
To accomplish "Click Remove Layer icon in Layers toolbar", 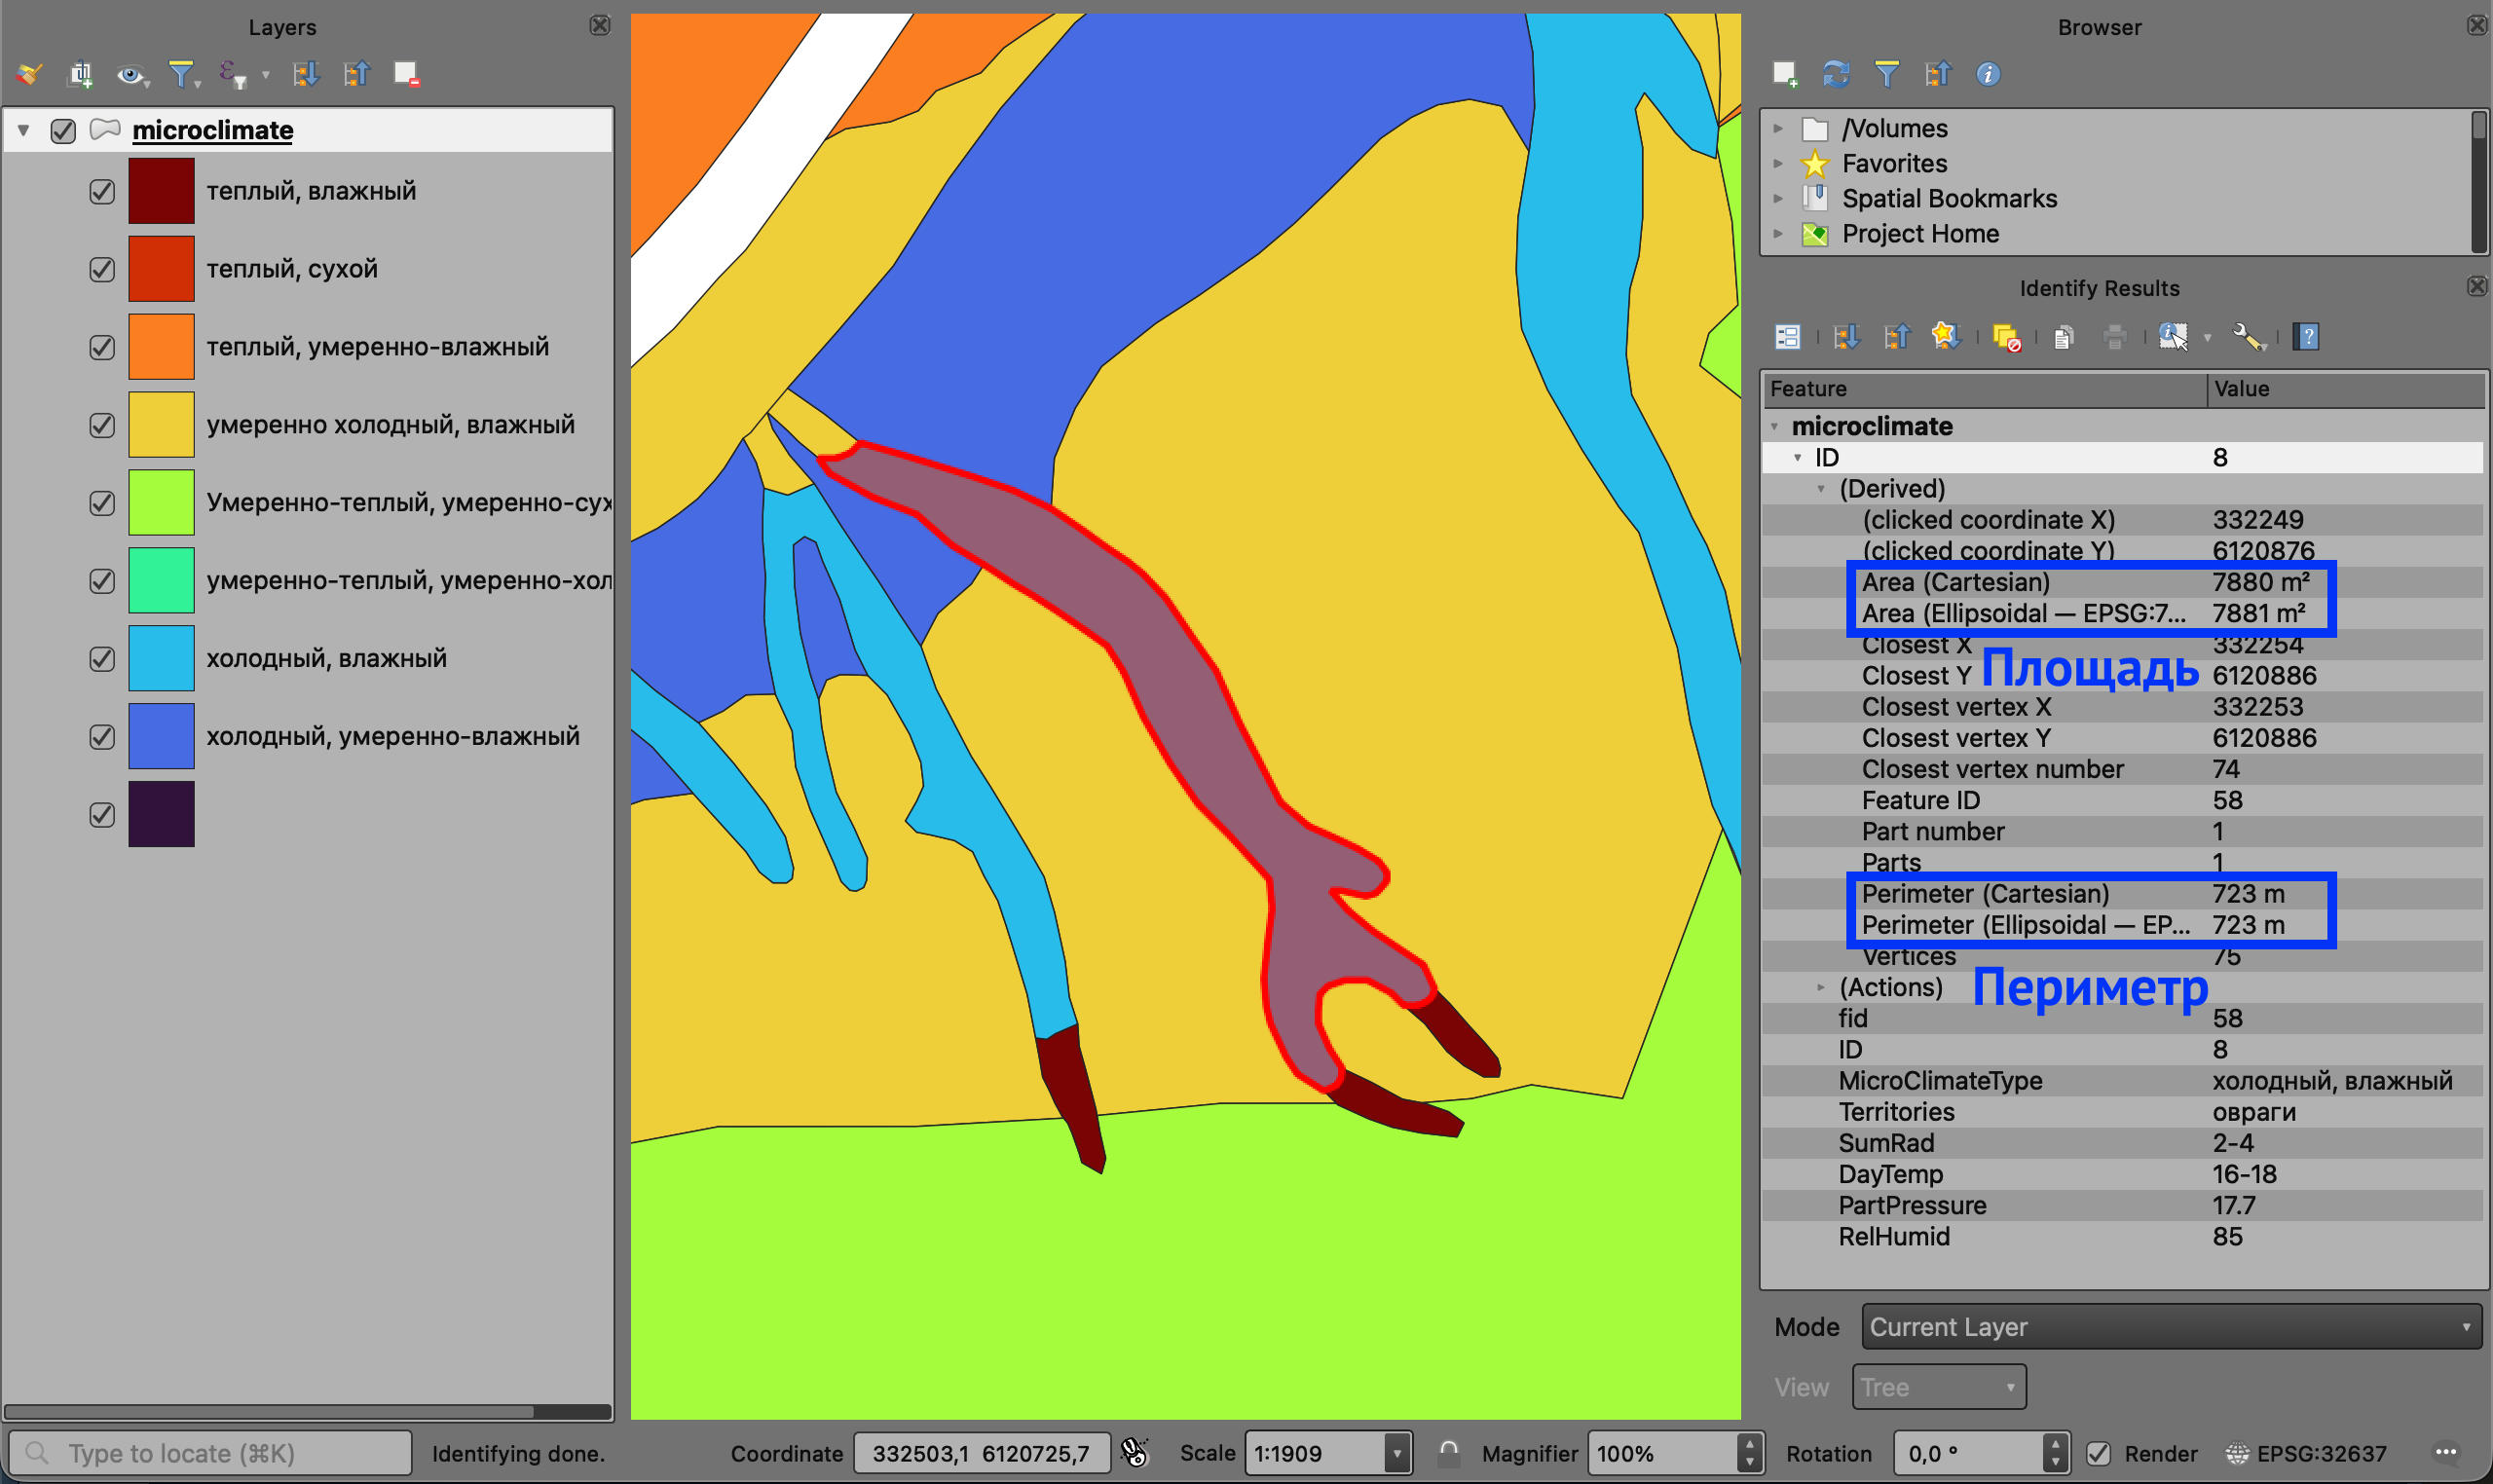I will (406, 74).
